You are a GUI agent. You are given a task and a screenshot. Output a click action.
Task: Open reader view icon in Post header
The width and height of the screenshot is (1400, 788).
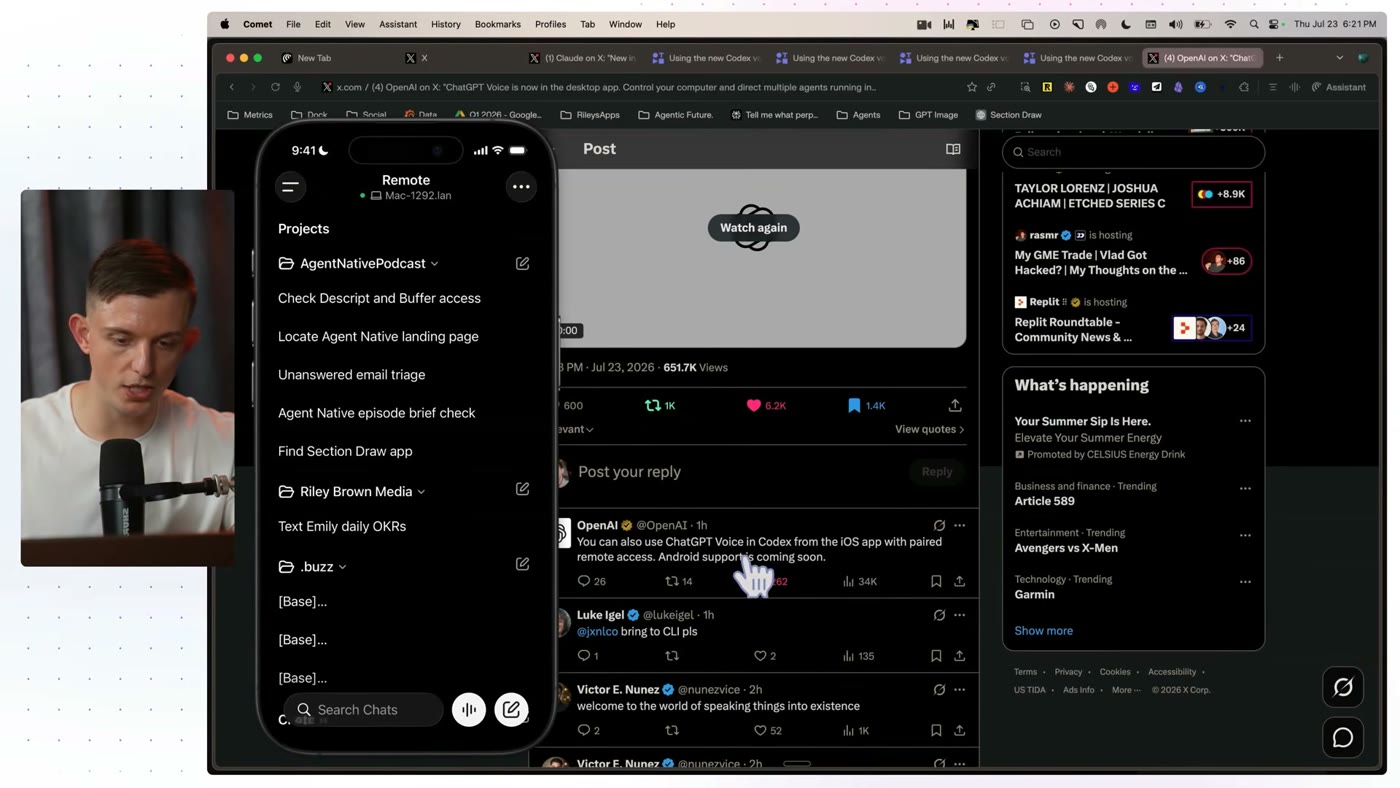click(x=953, y=149)
